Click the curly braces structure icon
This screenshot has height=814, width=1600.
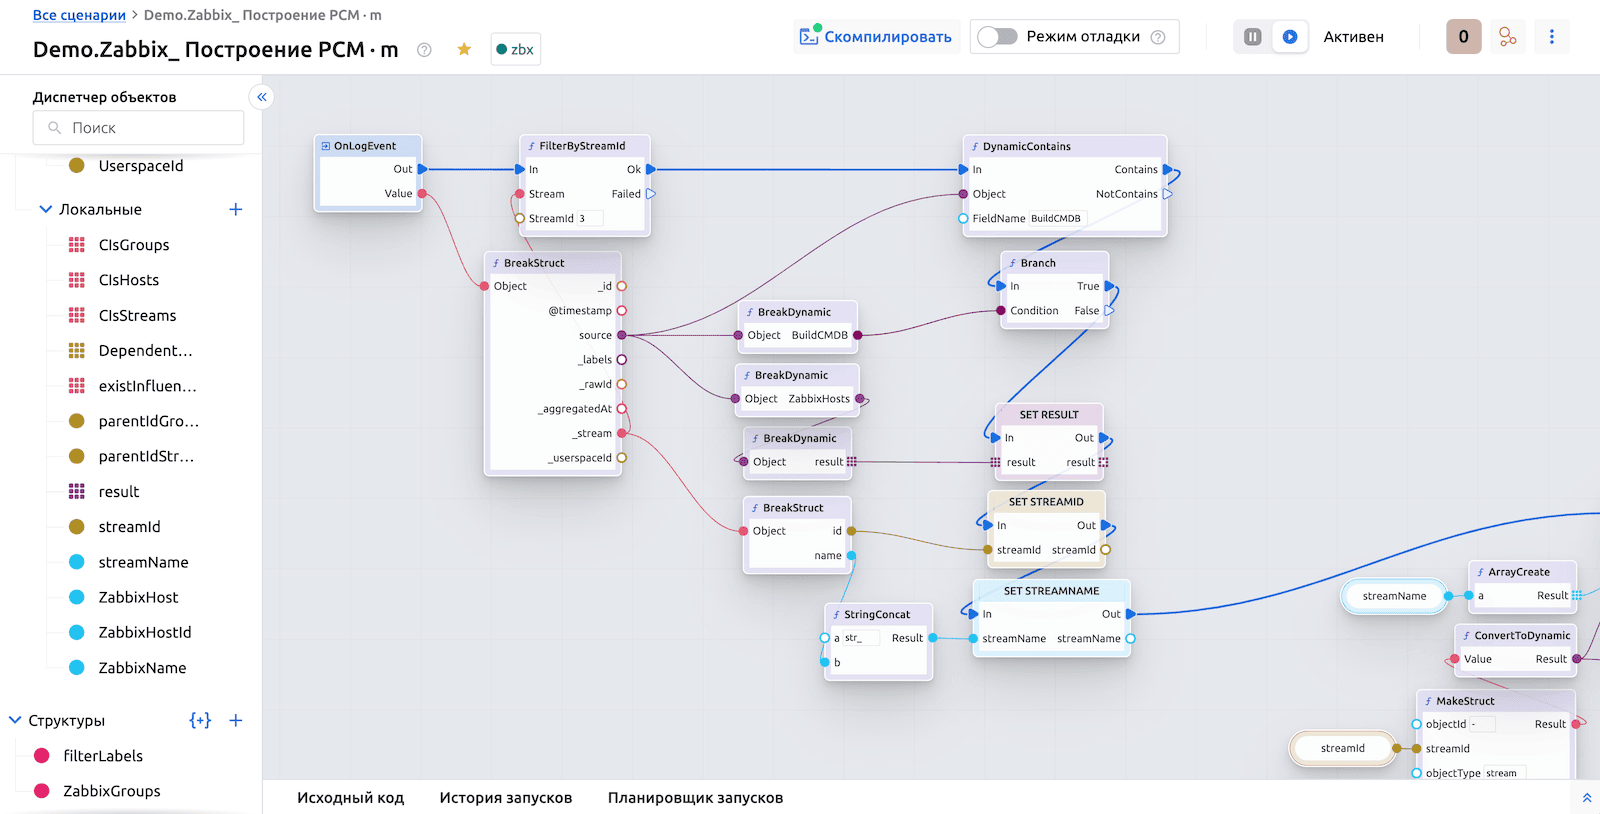(200, 720)
